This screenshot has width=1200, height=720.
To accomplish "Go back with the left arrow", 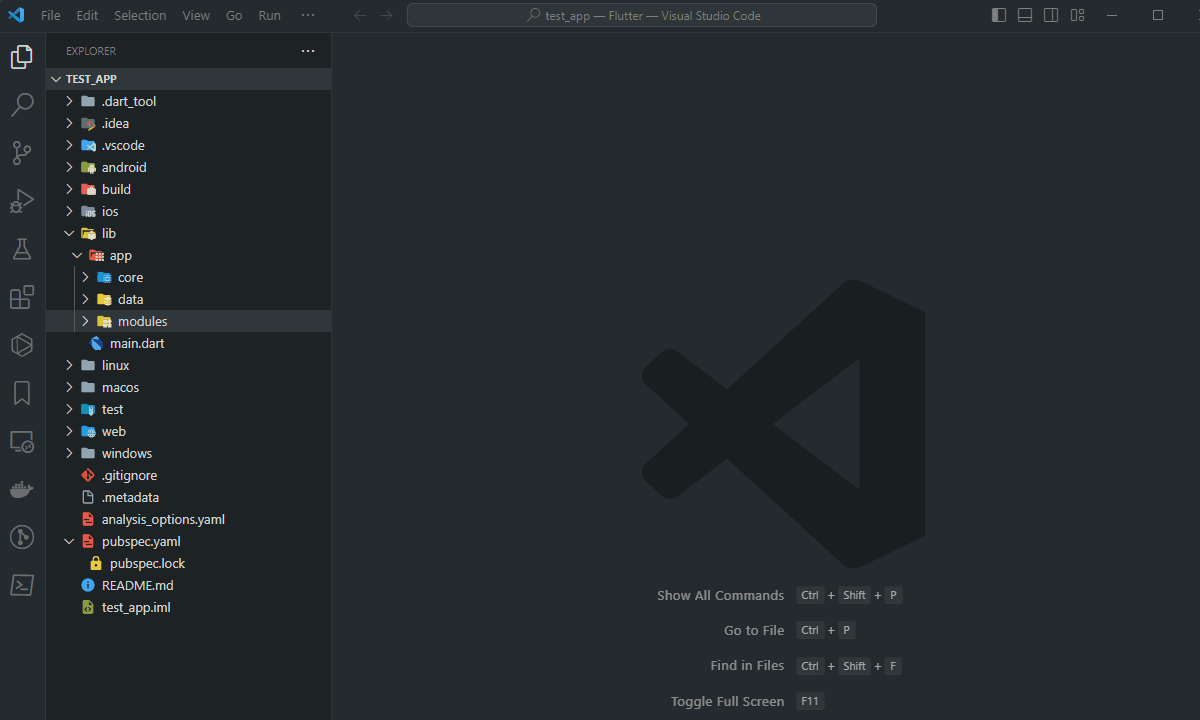I will point(360,15).
